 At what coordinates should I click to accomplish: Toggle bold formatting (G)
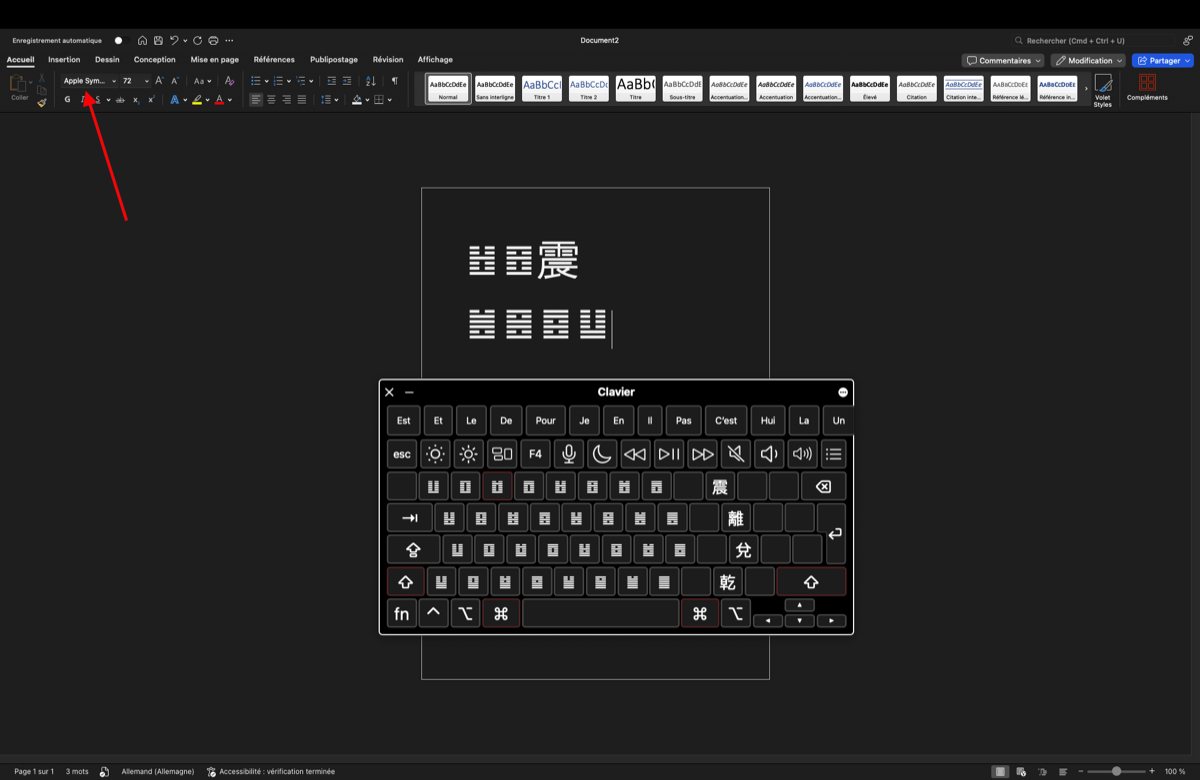click(x=67, y=100)
